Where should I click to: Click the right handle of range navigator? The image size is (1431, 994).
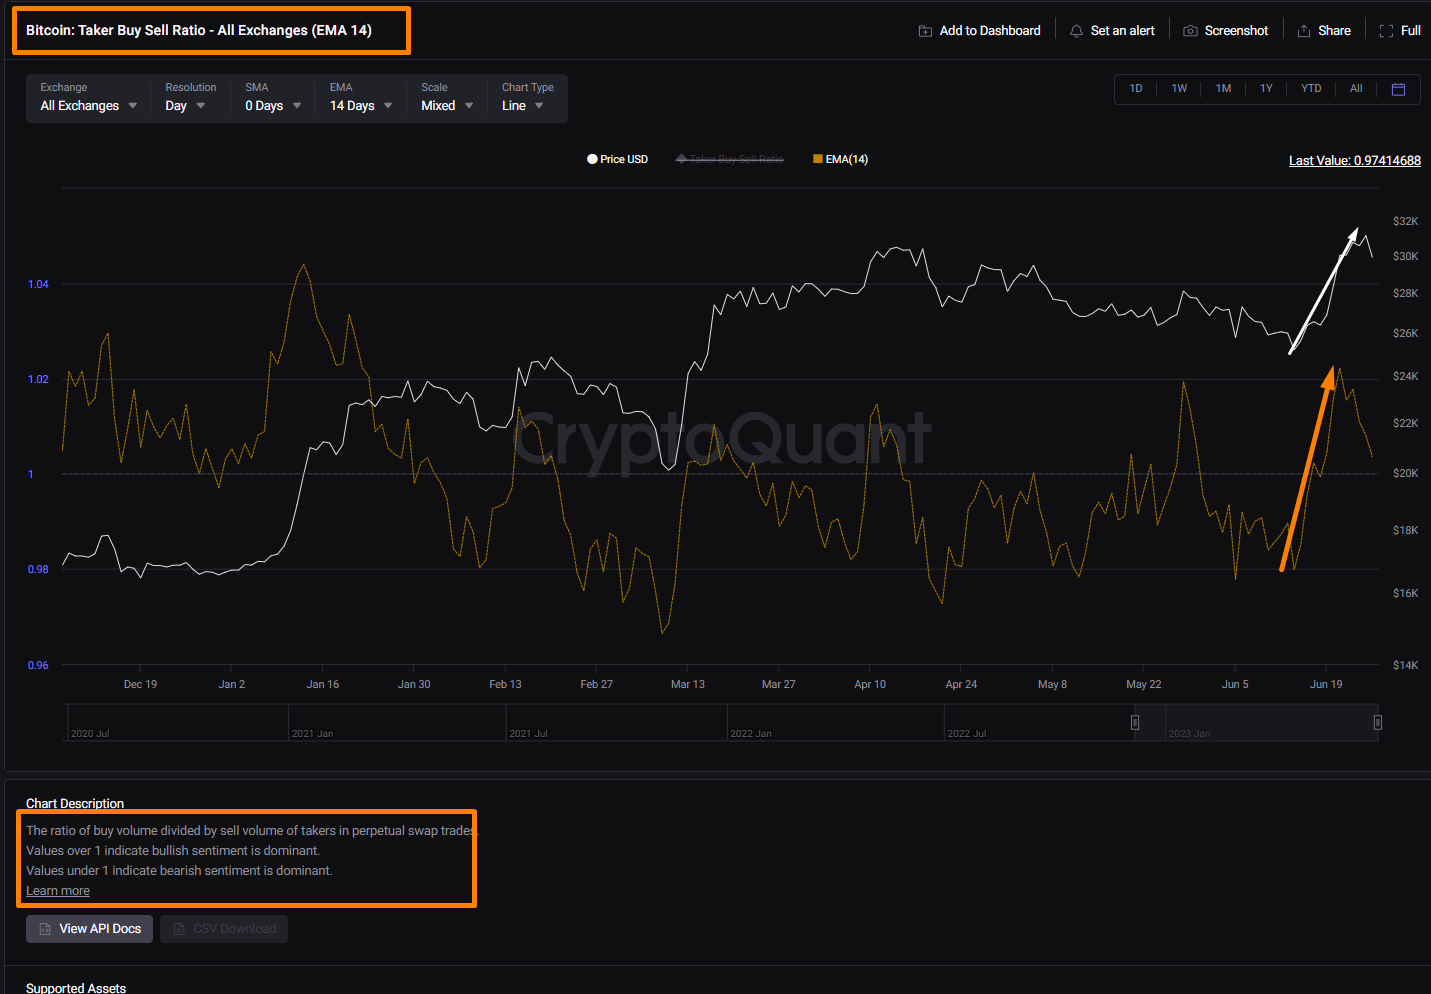point(1378,722)
